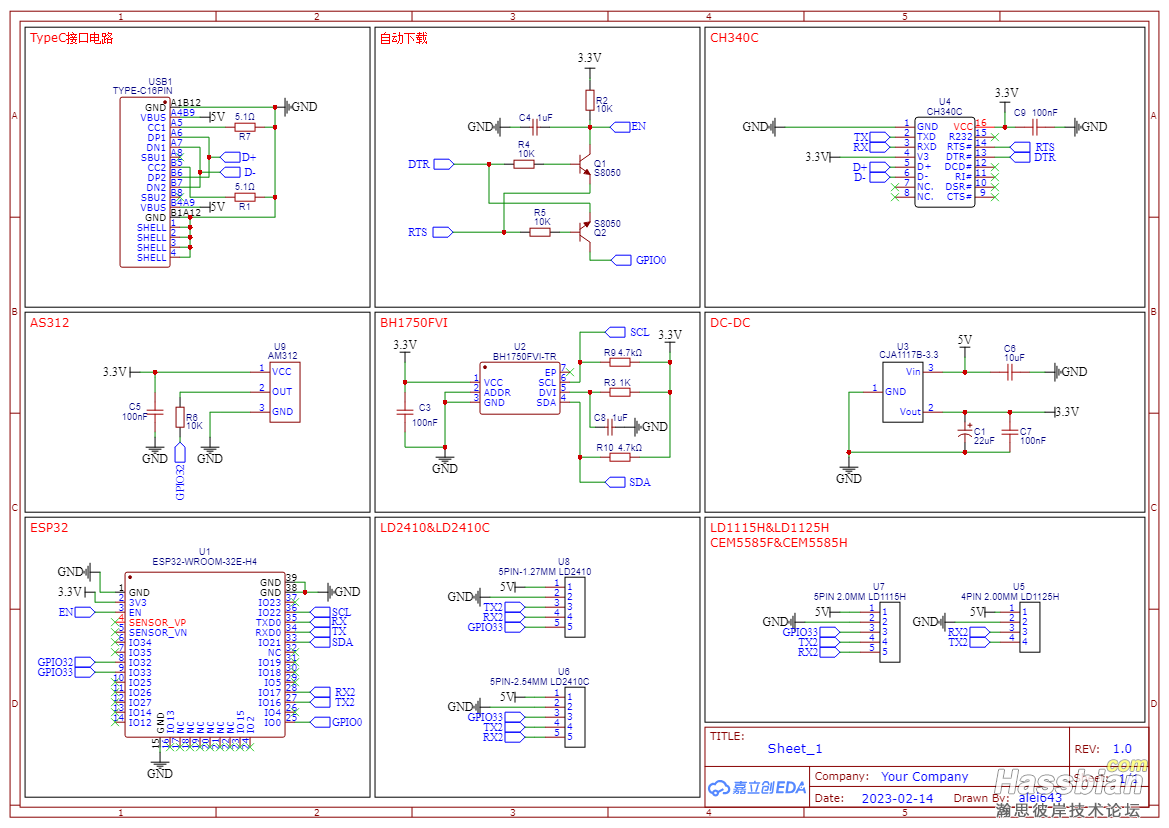Select the R3 1K resistor symbol
This screenshot has height=828, width=1169.
(x=620, y=392)
